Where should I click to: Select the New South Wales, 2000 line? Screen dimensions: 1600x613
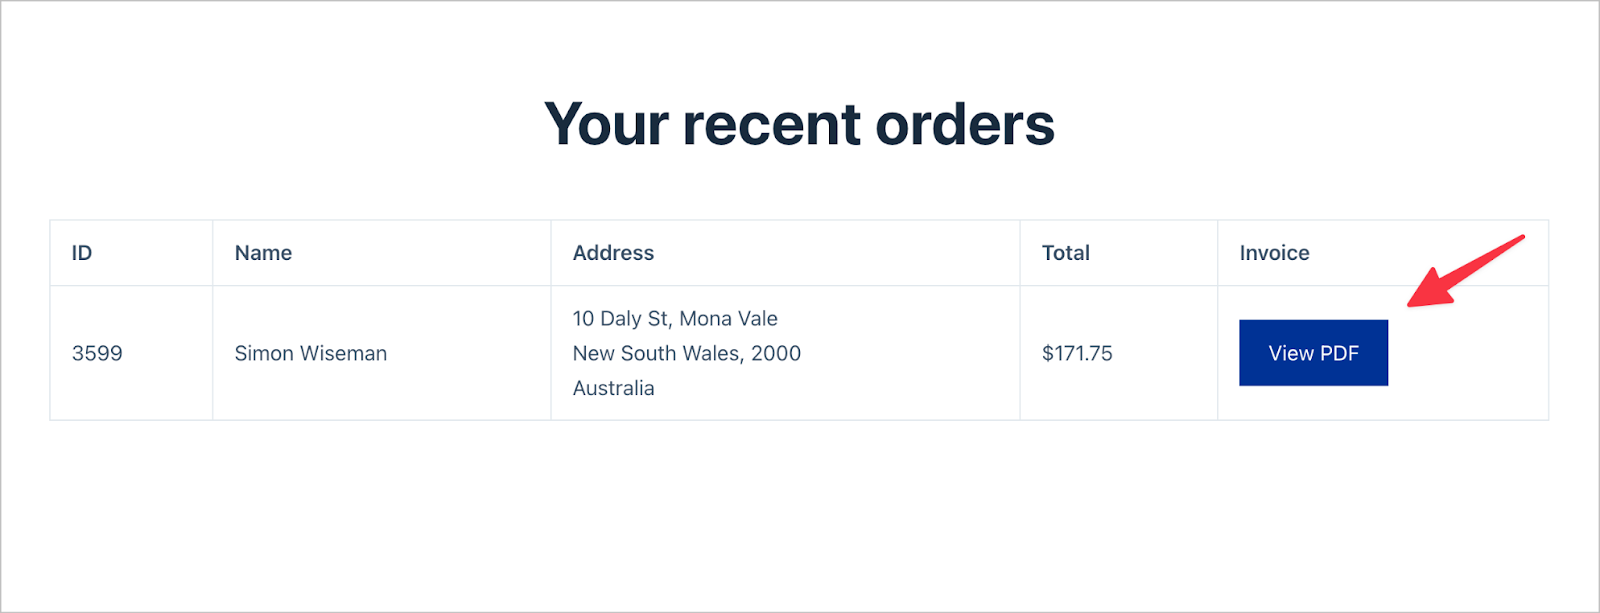click(687, 353)
